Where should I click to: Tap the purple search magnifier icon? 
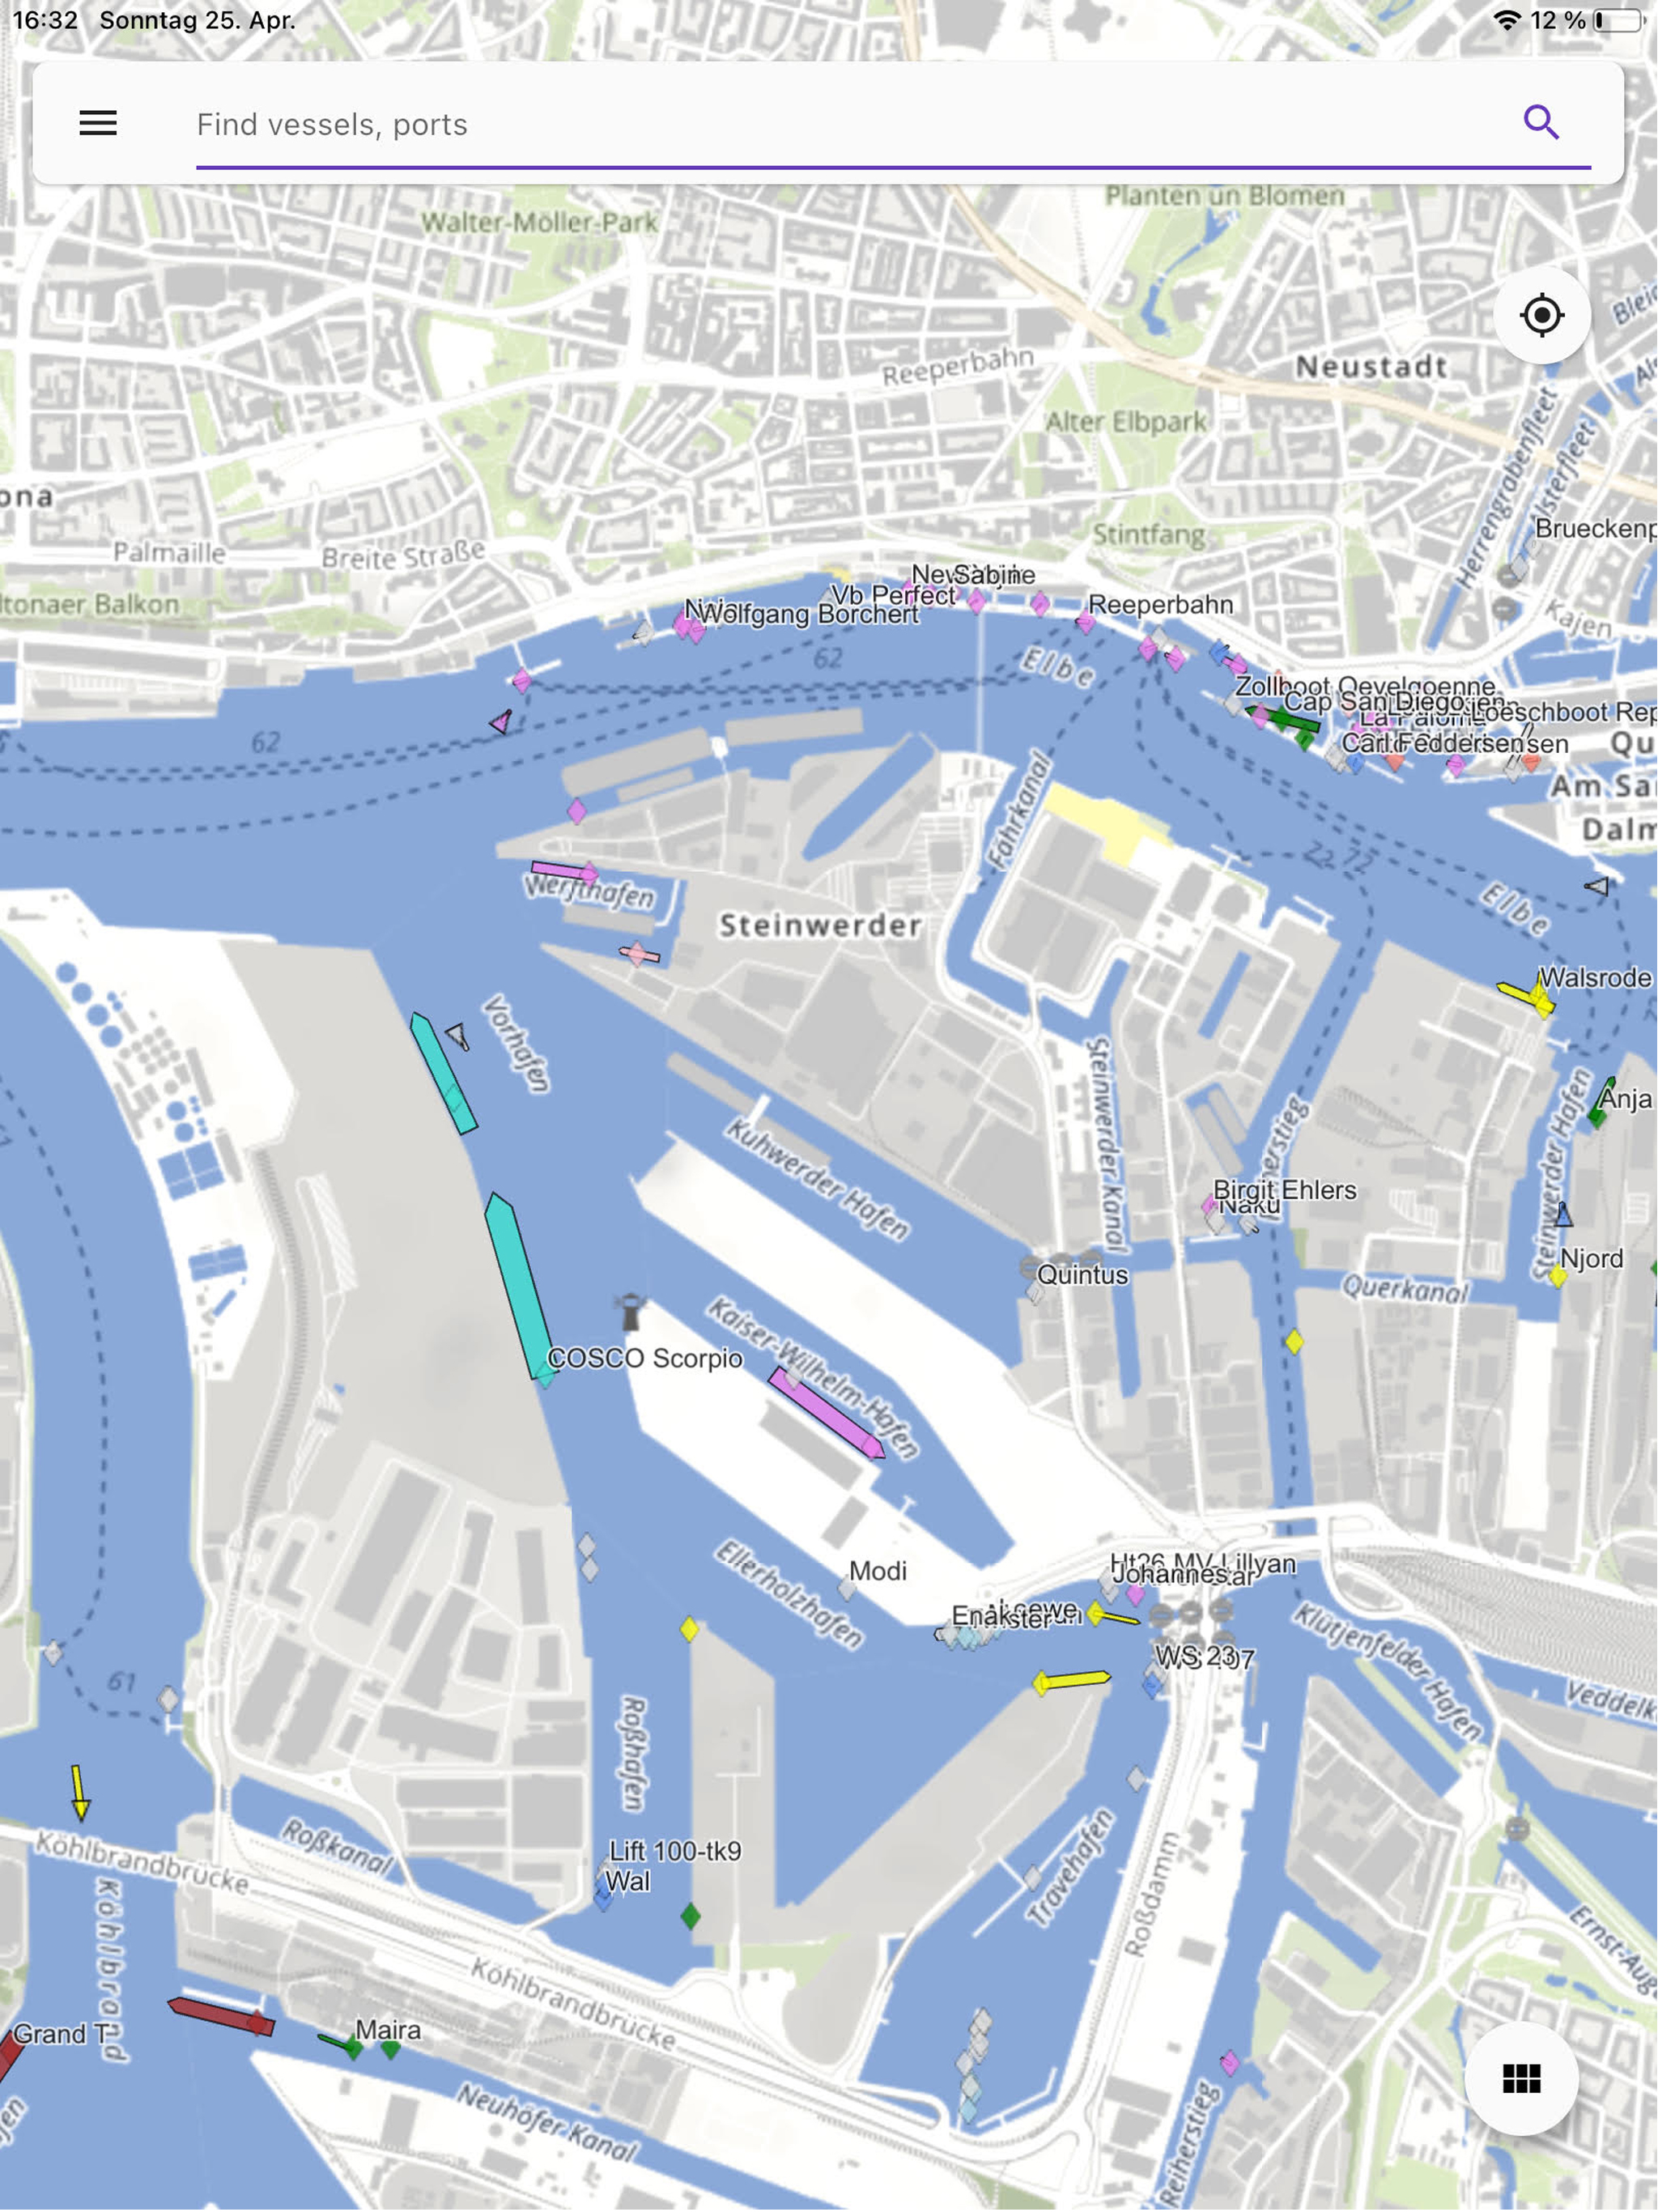1541,123
